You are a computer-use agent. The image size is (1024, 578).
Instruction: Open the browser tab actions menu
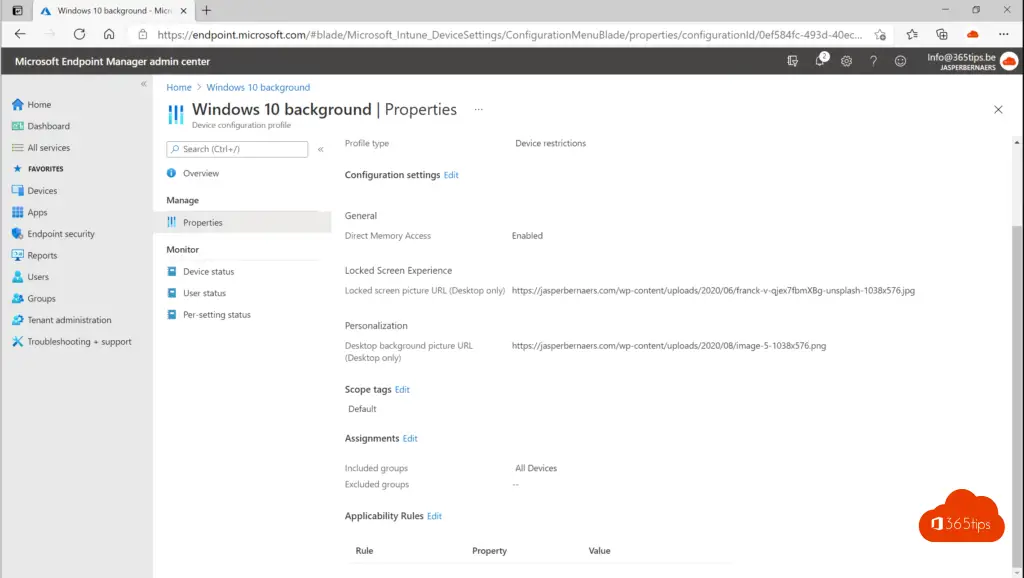click(18, 10)
